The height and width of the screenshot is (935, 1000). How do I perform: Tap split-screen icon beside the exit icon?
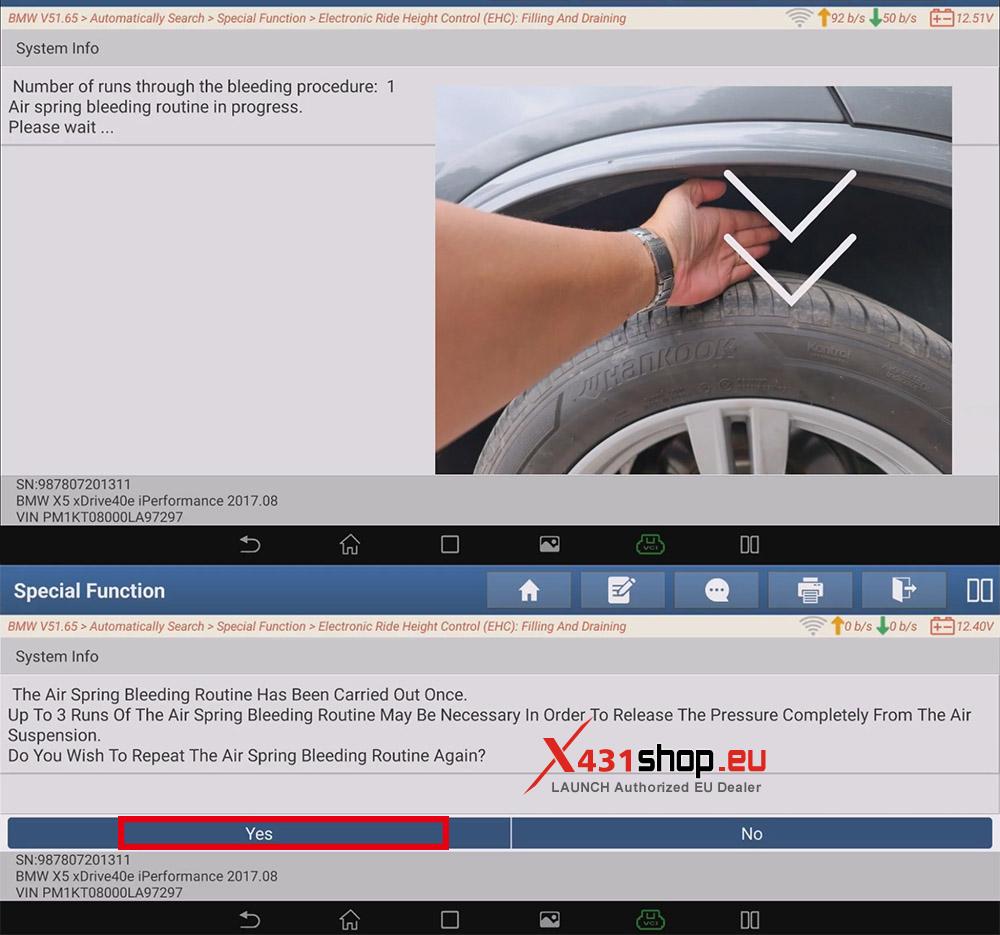coord(979,591)
